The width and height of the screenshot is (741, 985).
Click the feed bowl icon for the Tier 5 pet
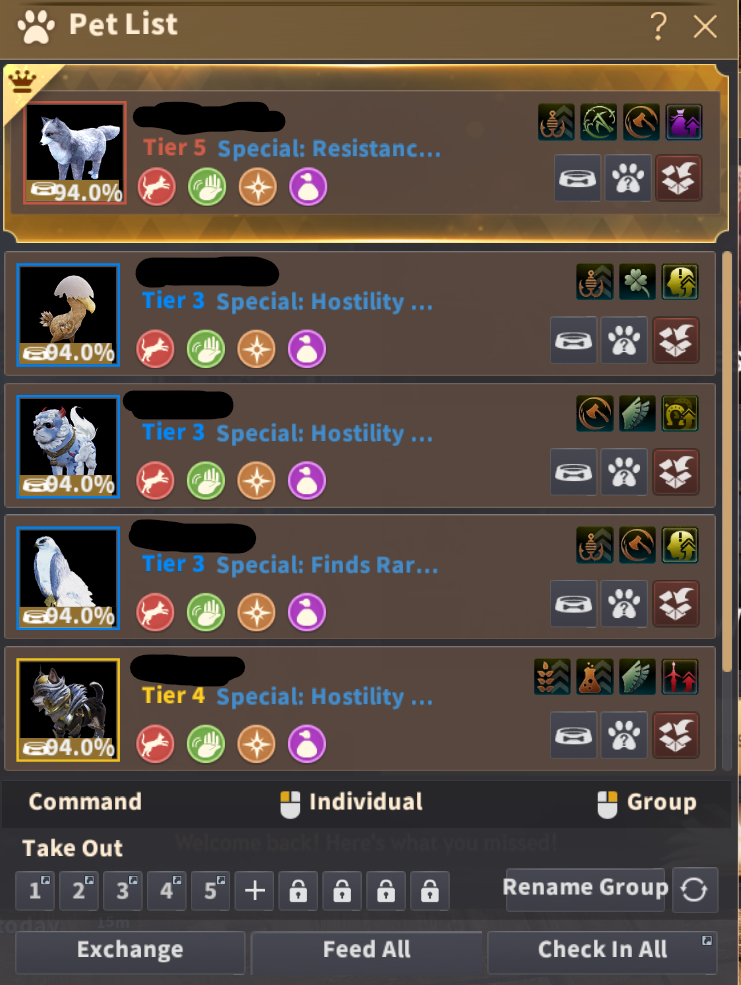(577, 178)
